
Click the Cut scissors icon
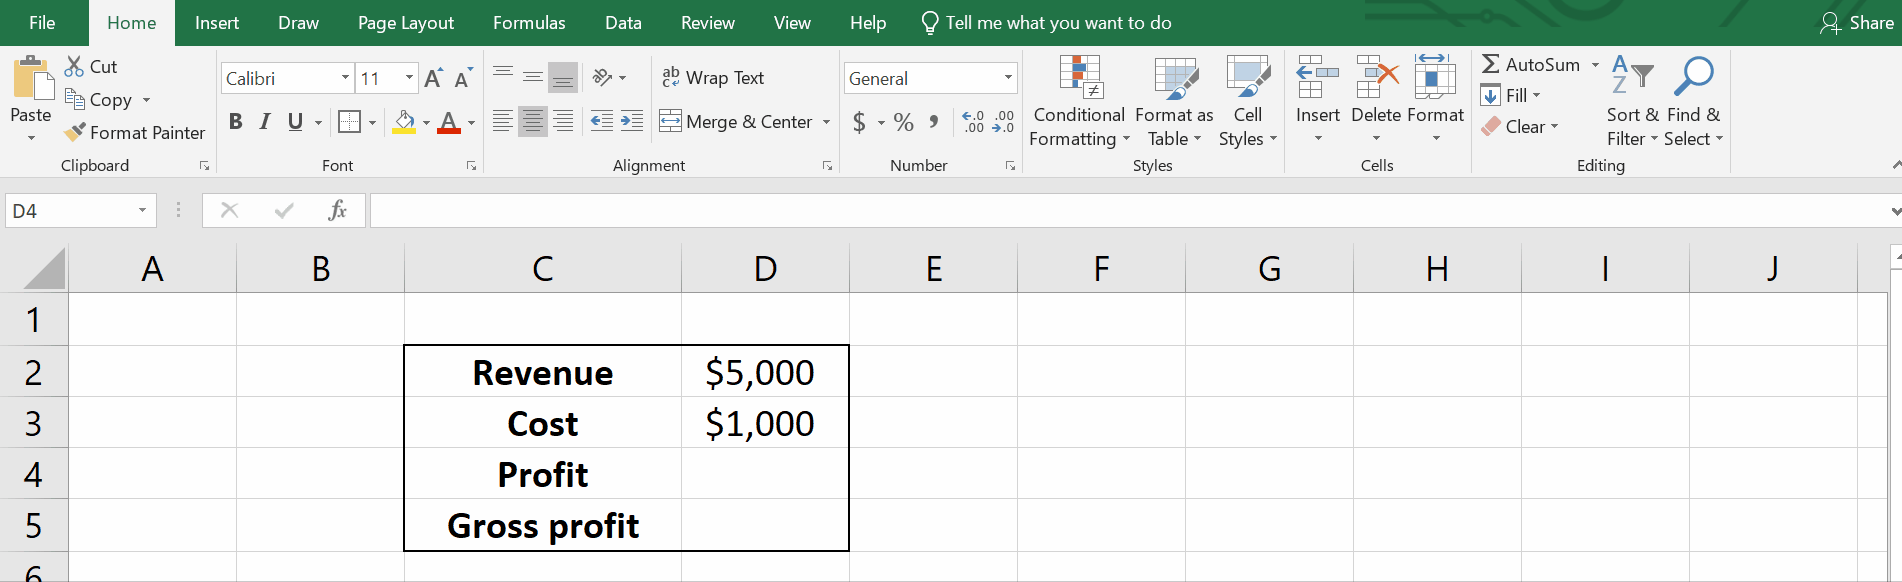click(x=74, y=66)
